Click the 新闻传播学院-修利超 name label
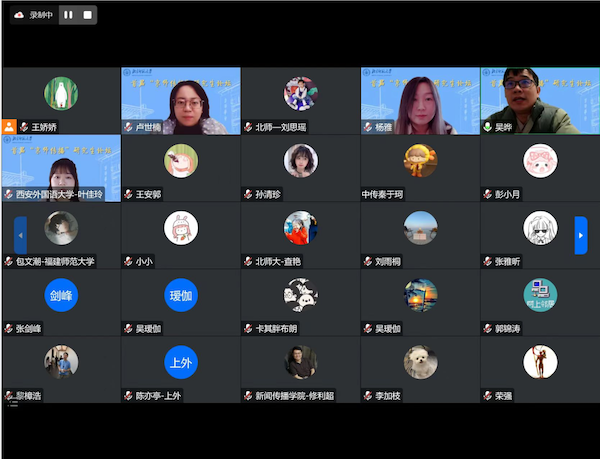The height and width of the screenshot is (459, 600). point(295,396)
